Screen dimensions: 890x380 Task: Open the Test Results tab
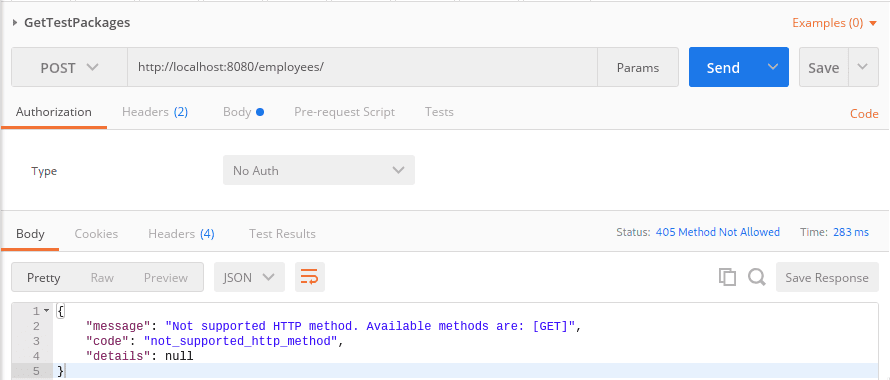point(282,233)
